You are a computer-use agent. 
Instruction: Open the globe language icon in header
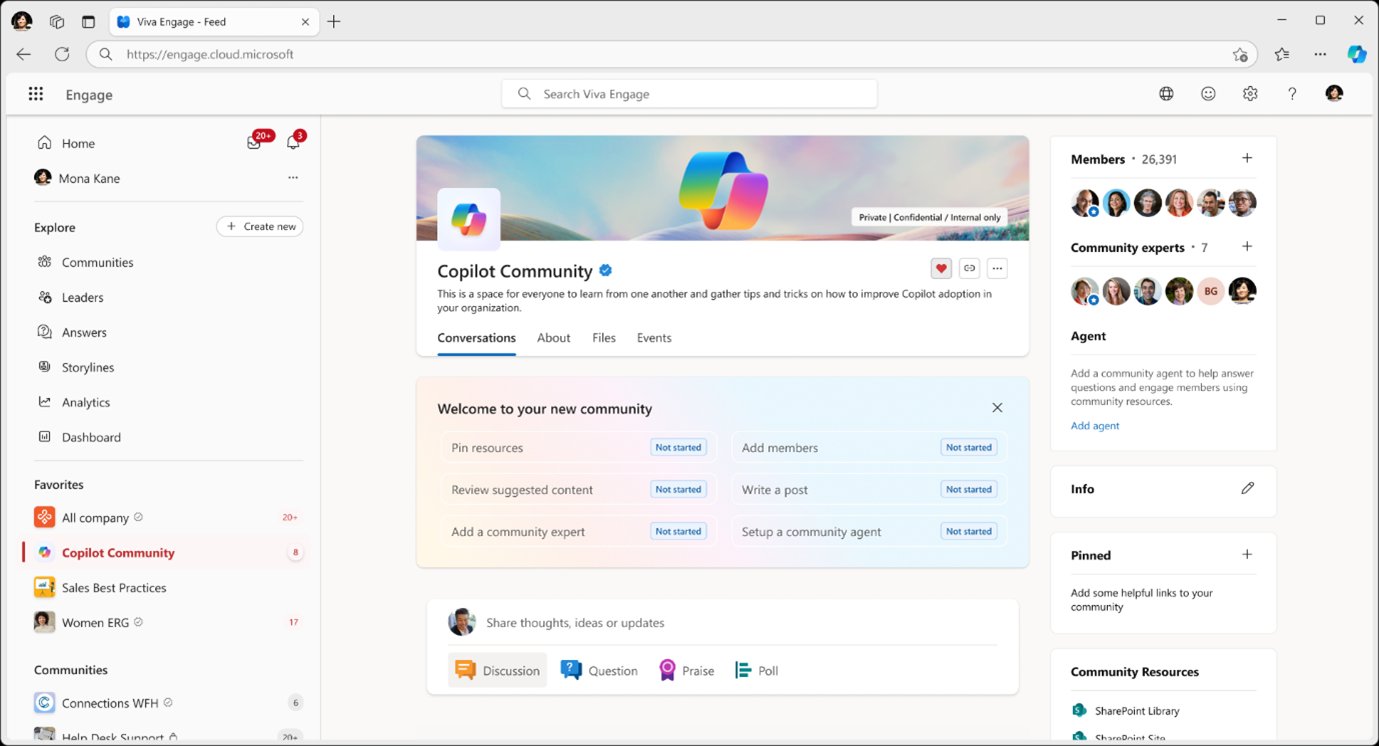(x=1166, y=94)
